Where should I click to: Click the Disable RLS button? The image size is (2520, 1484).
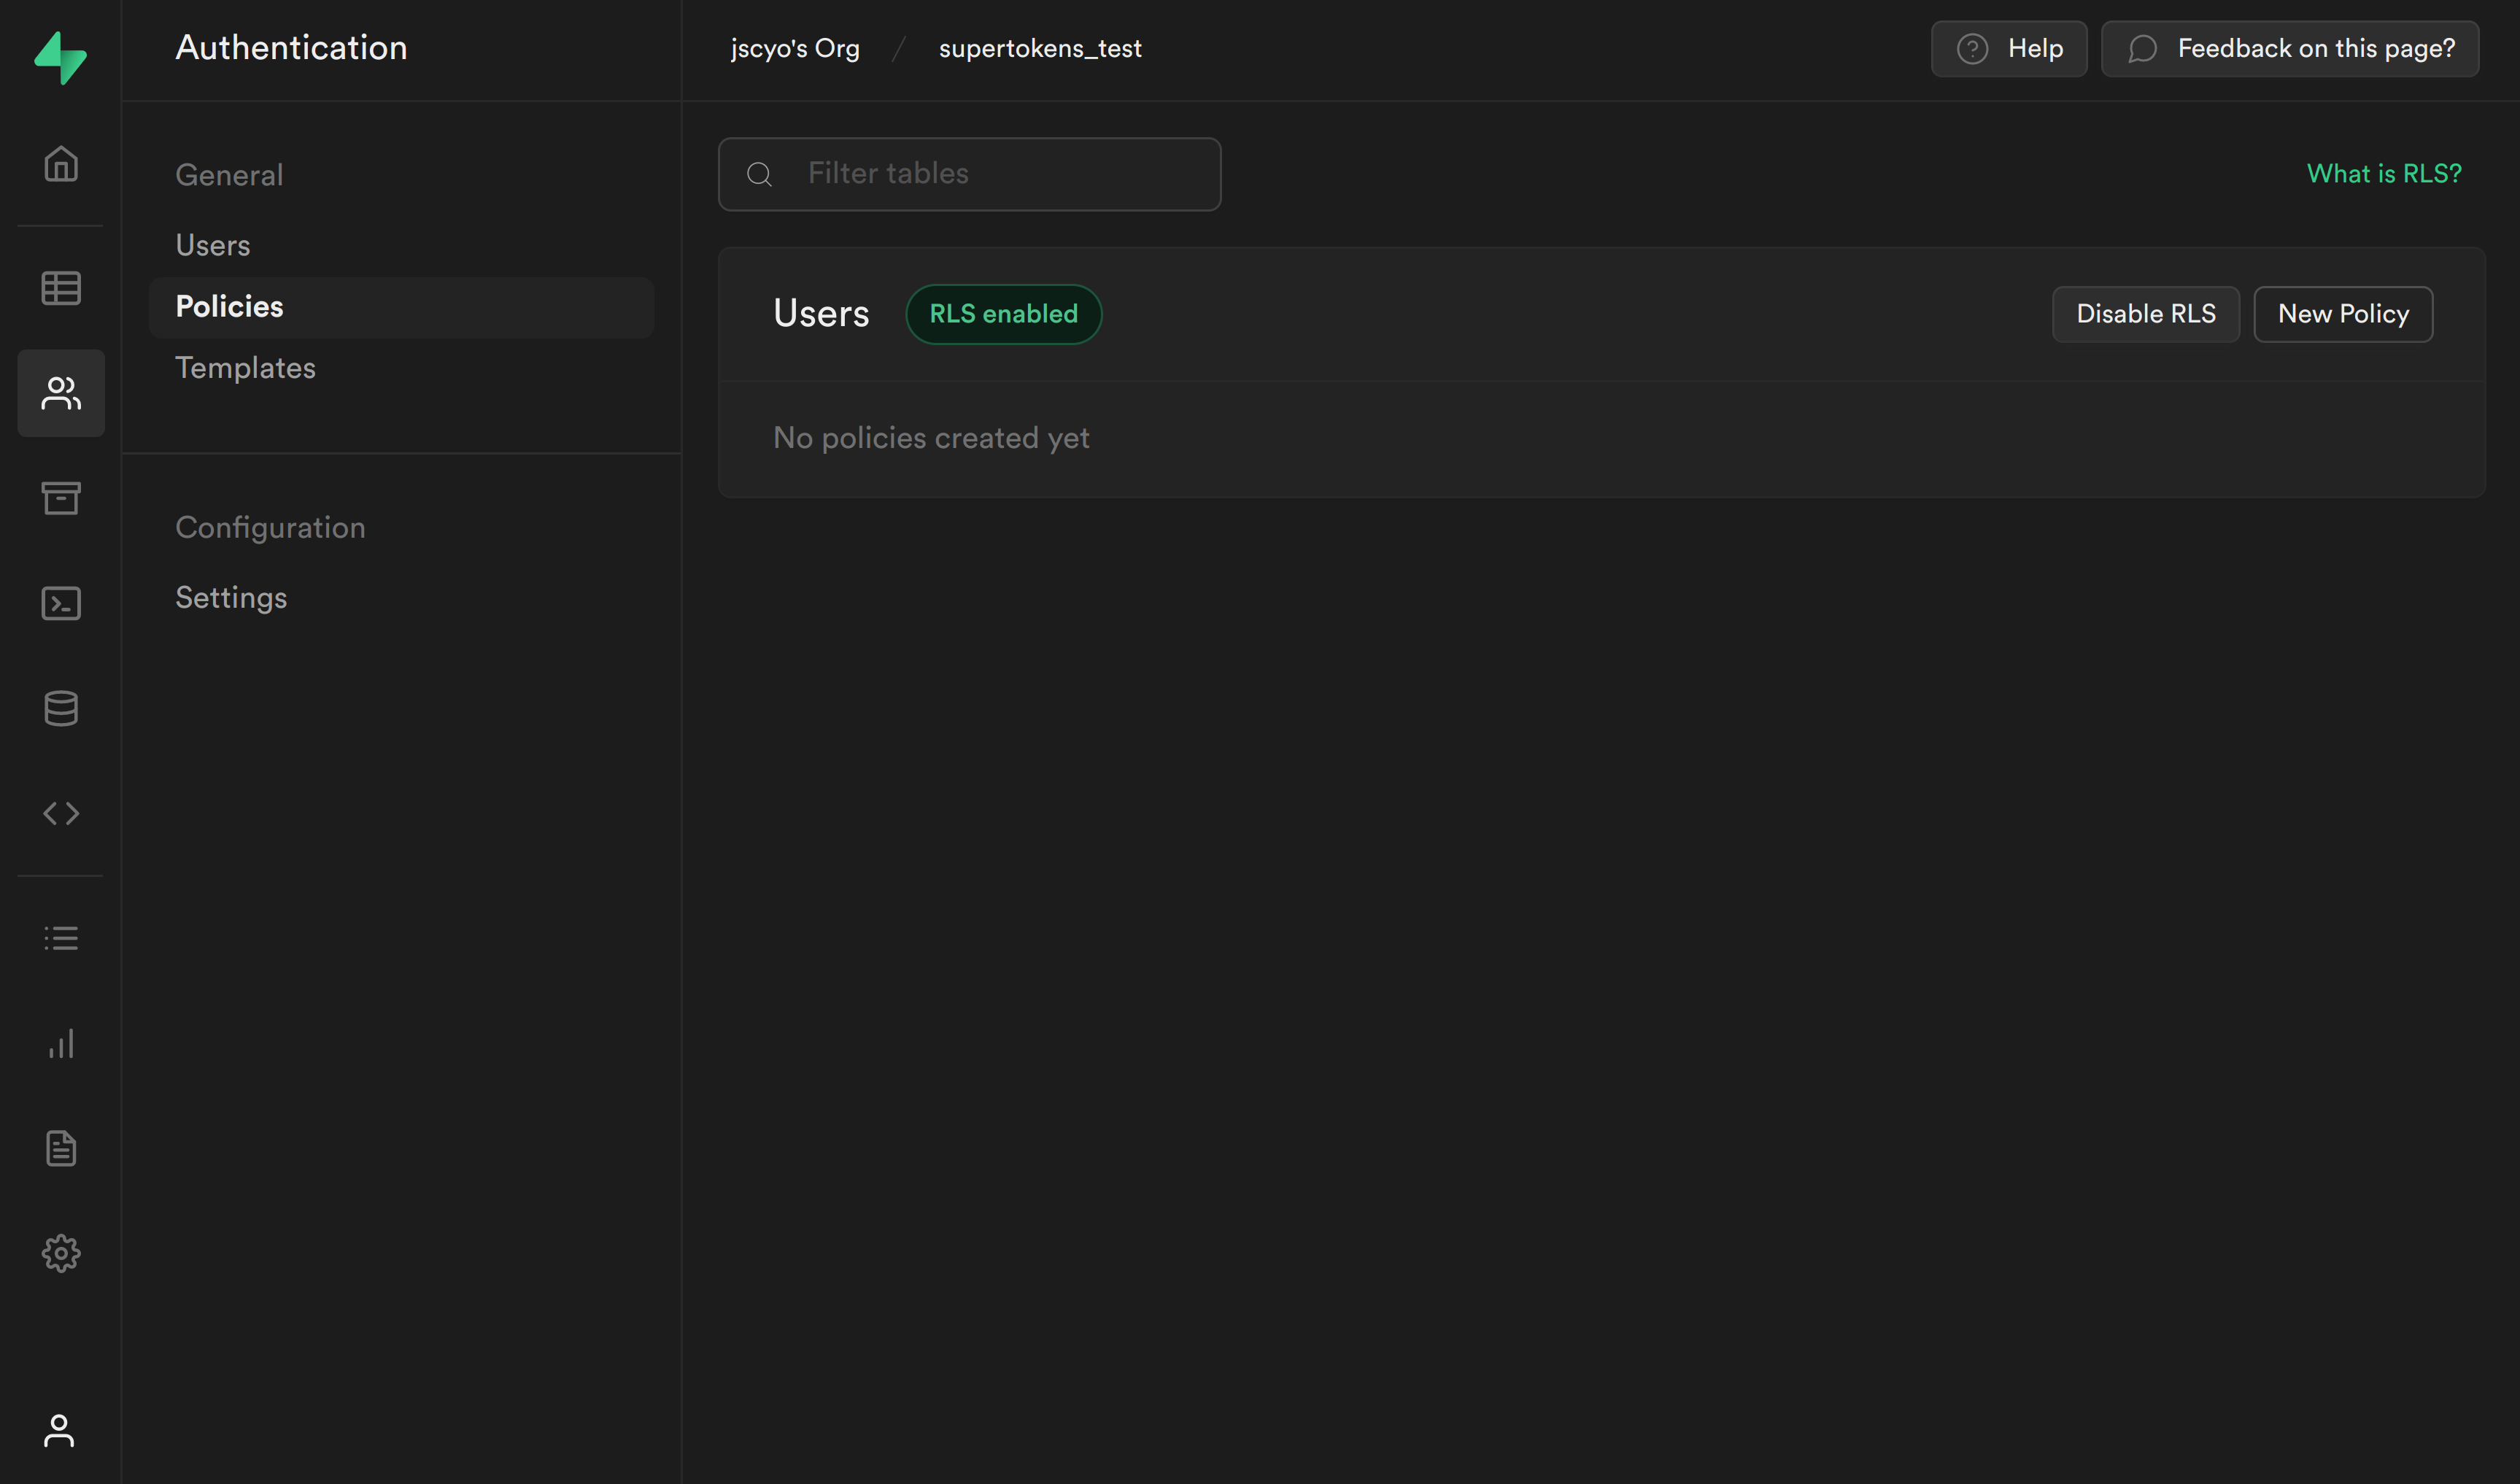coord(2145,314)
